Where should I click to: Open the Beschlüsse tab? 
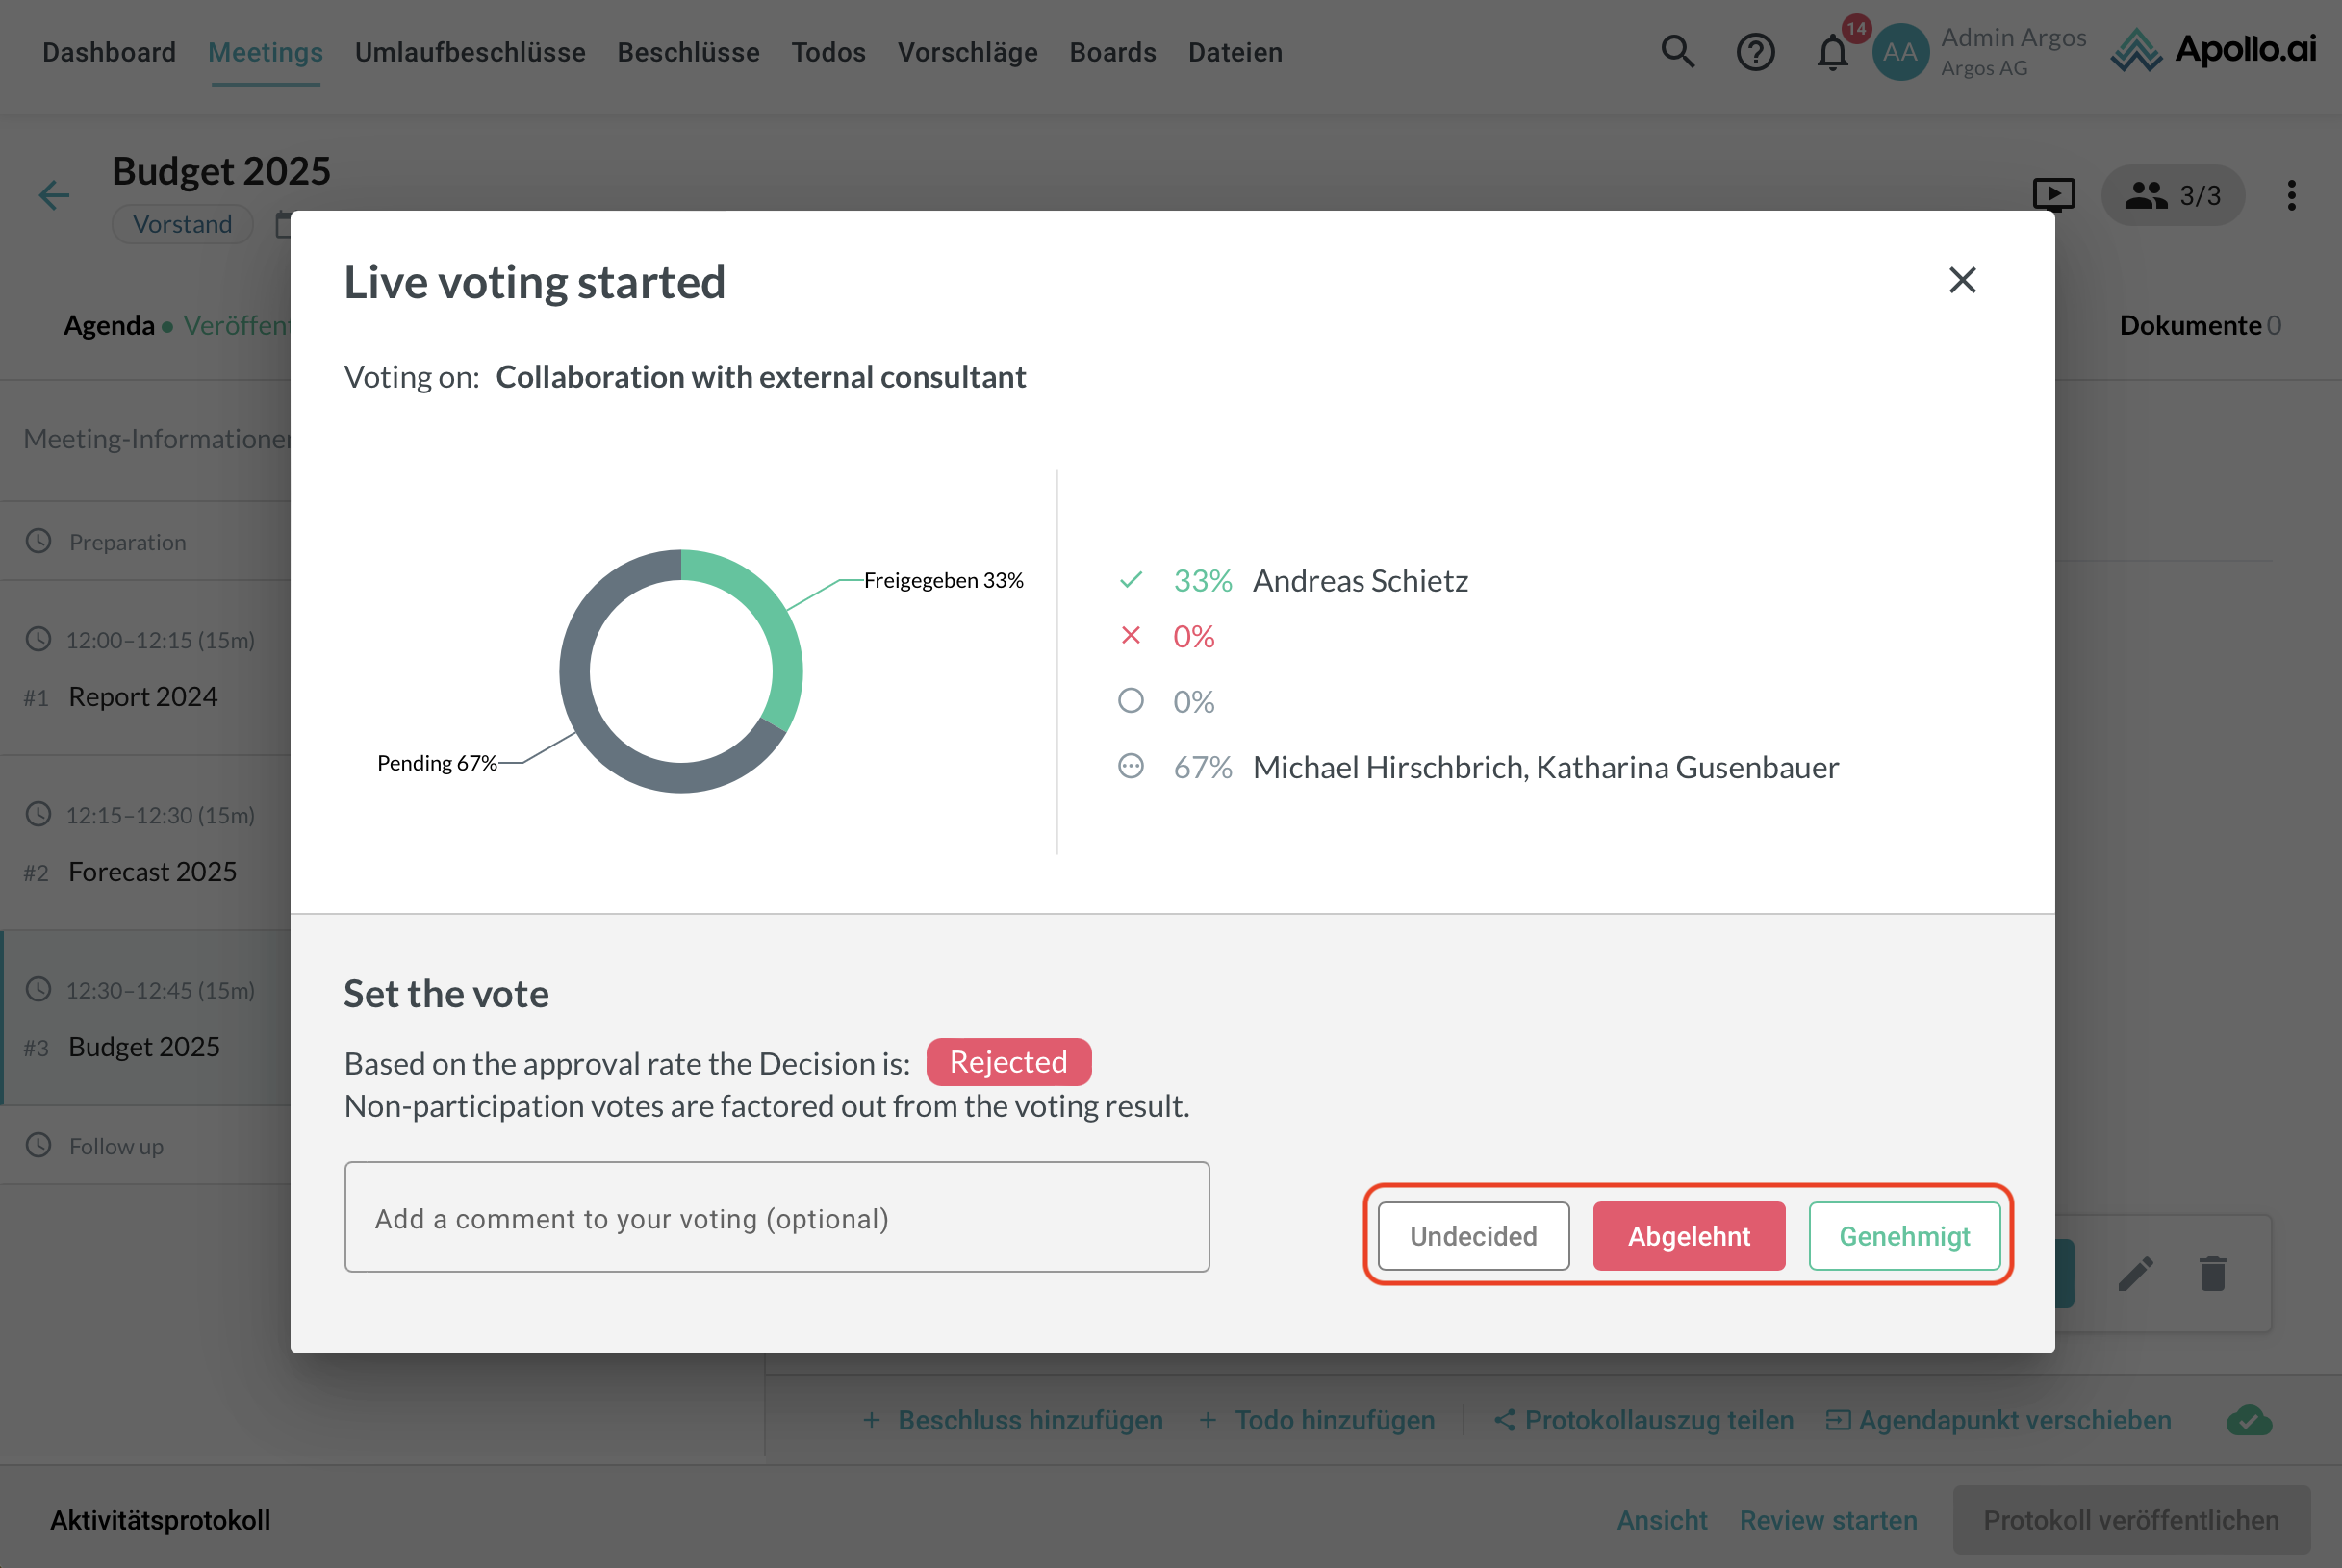(688, 52)
